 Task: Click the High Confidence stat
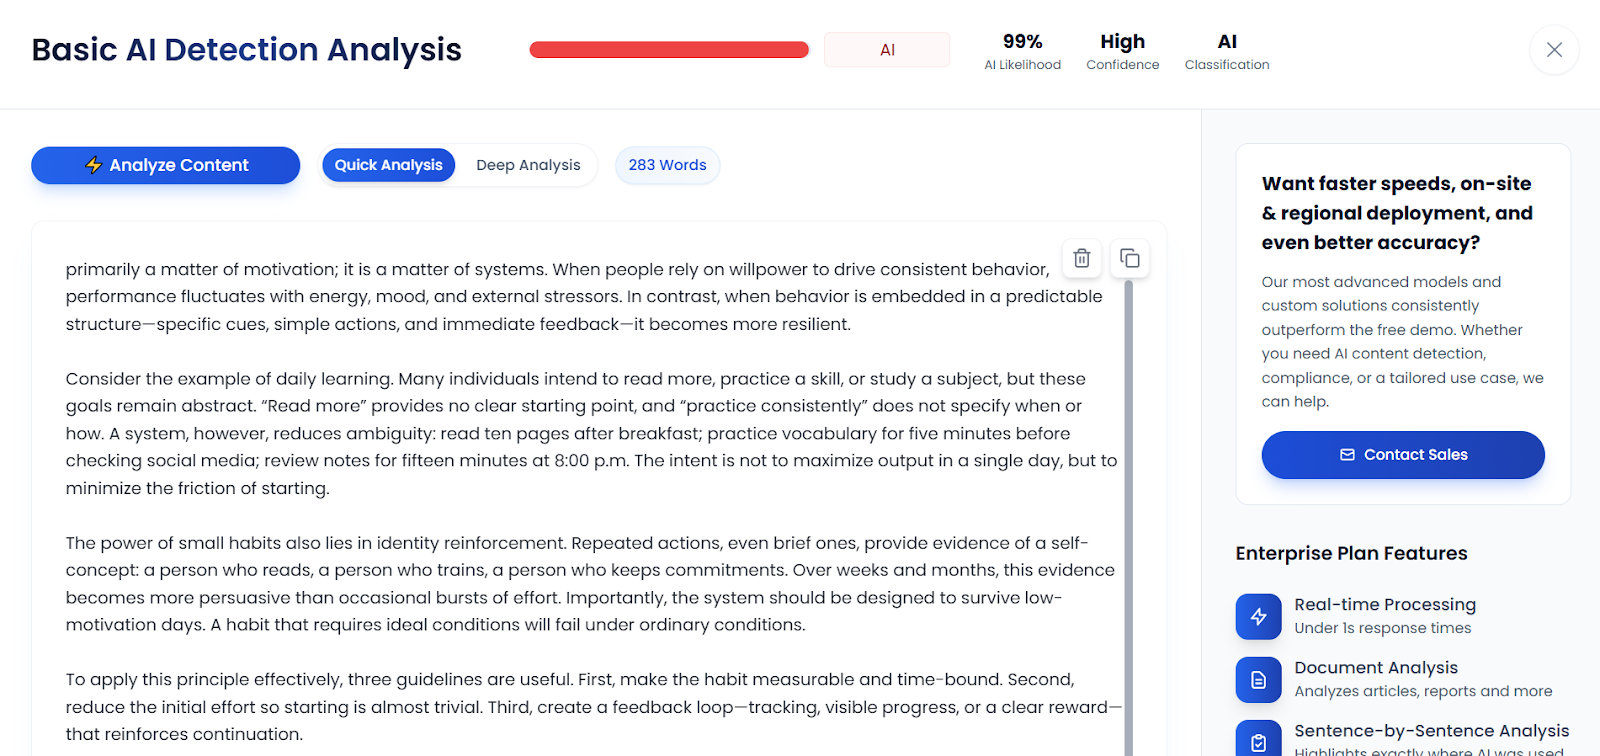coord(1122,51)
